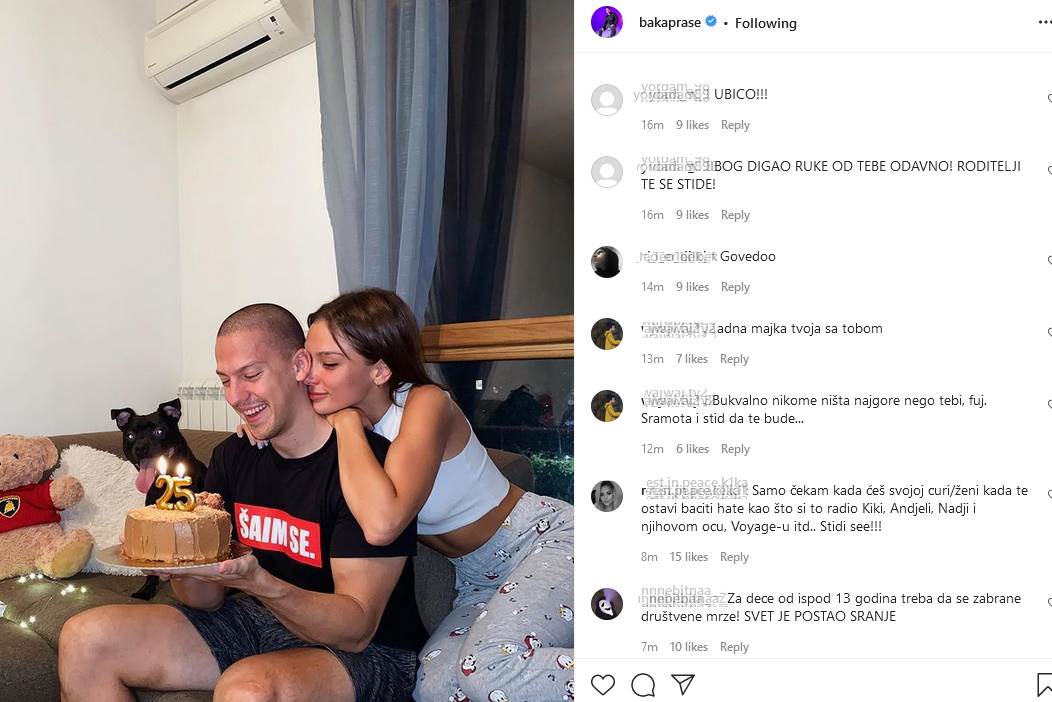Reply to the UBICO!!! comment
Screen dimensions: 1052x702
point(735,125)
